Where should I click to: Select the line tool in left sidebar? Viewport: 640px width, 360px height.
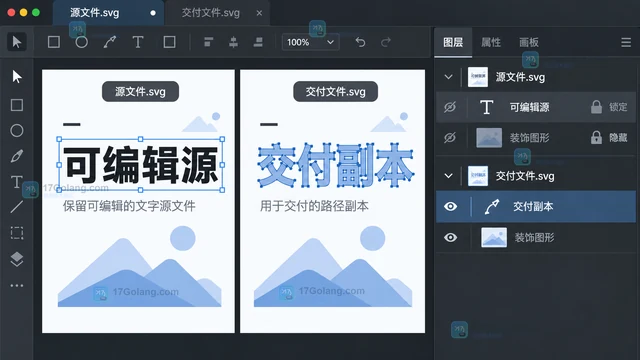pos(17,207)
